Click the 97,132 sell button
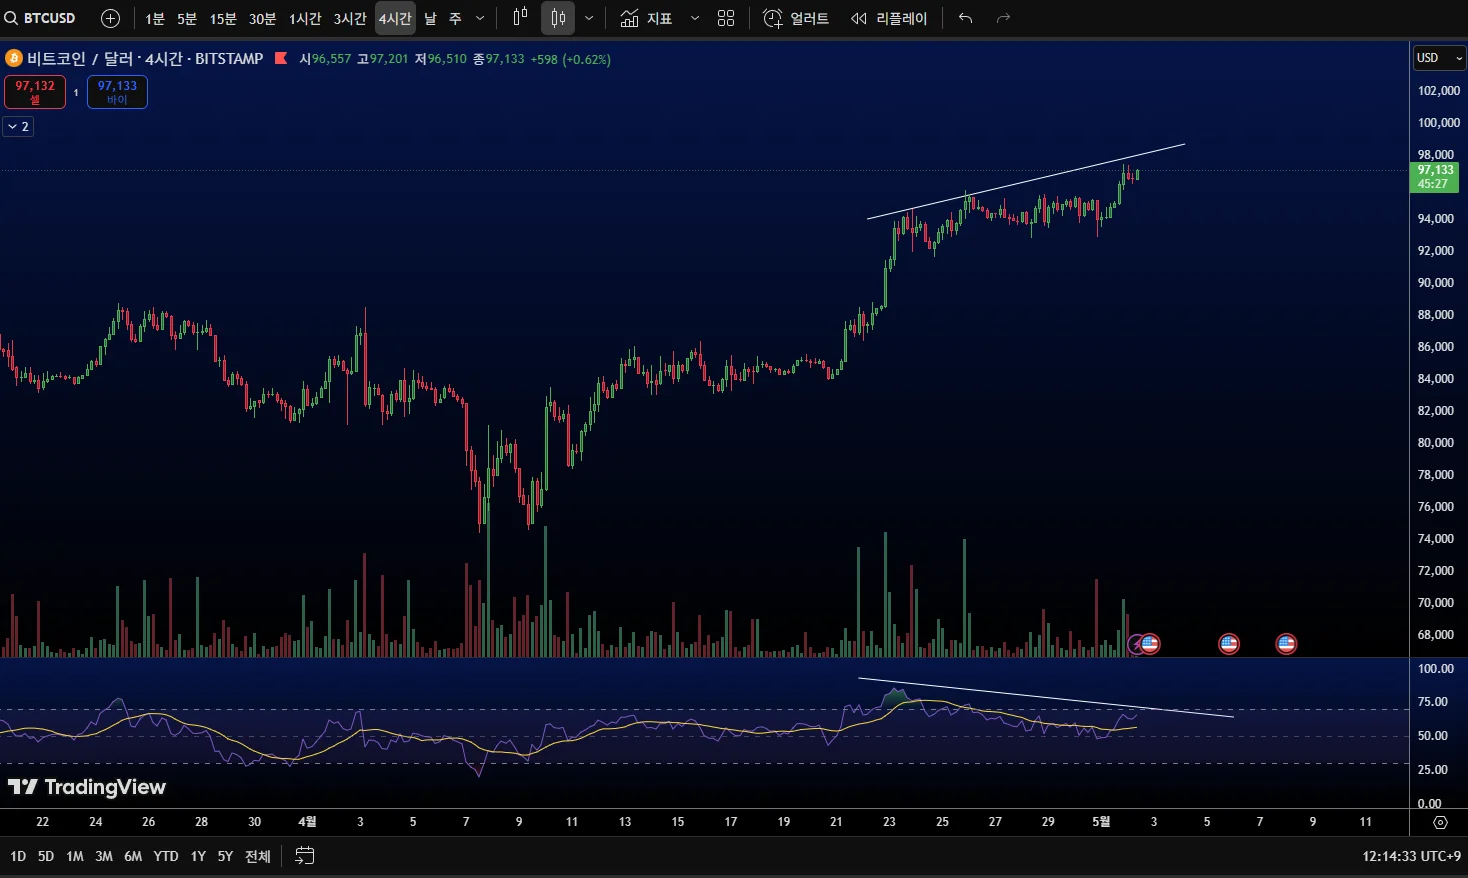Image resolution: width=1468 pixels, height=878 pixels. click(x=35, y=92)
